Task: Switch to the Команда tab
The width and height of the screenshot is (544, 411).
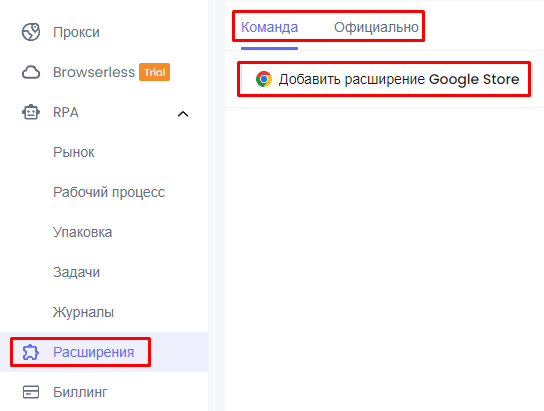Action: pos(270,27)
